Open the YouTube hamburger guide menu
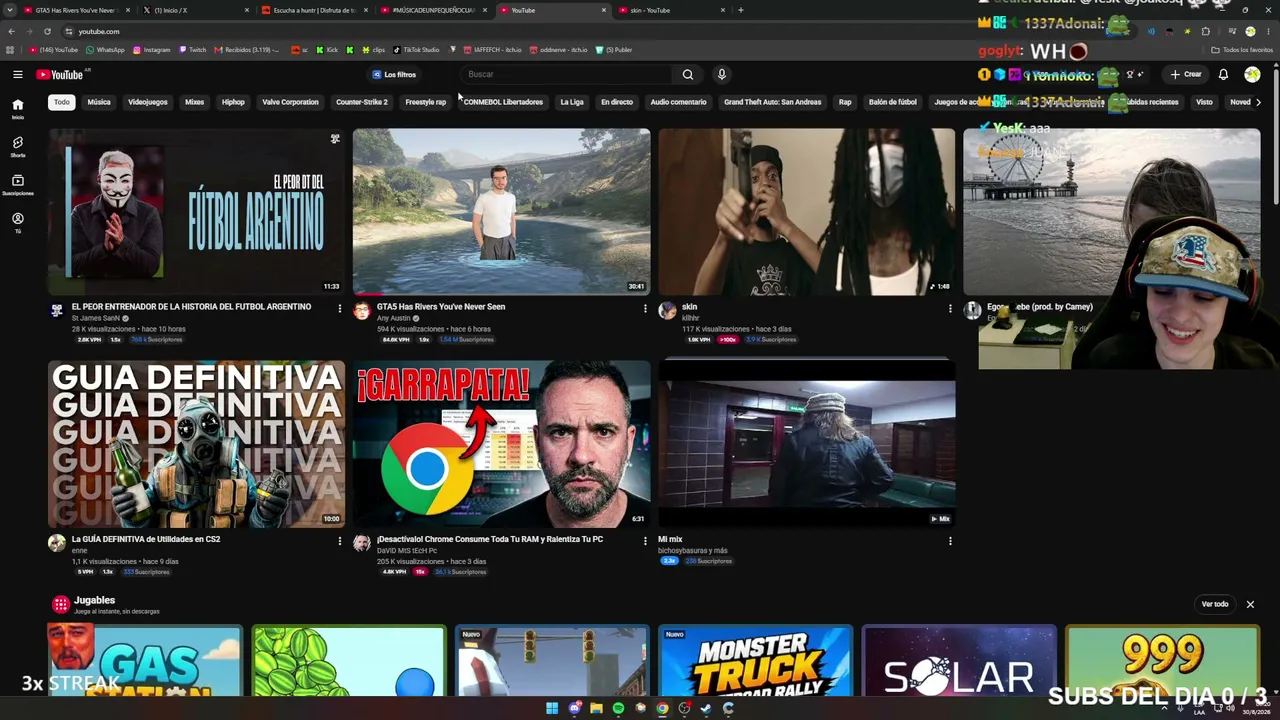Image resolution: width=1280 pixels, height=720 pixels. (18, 74)
